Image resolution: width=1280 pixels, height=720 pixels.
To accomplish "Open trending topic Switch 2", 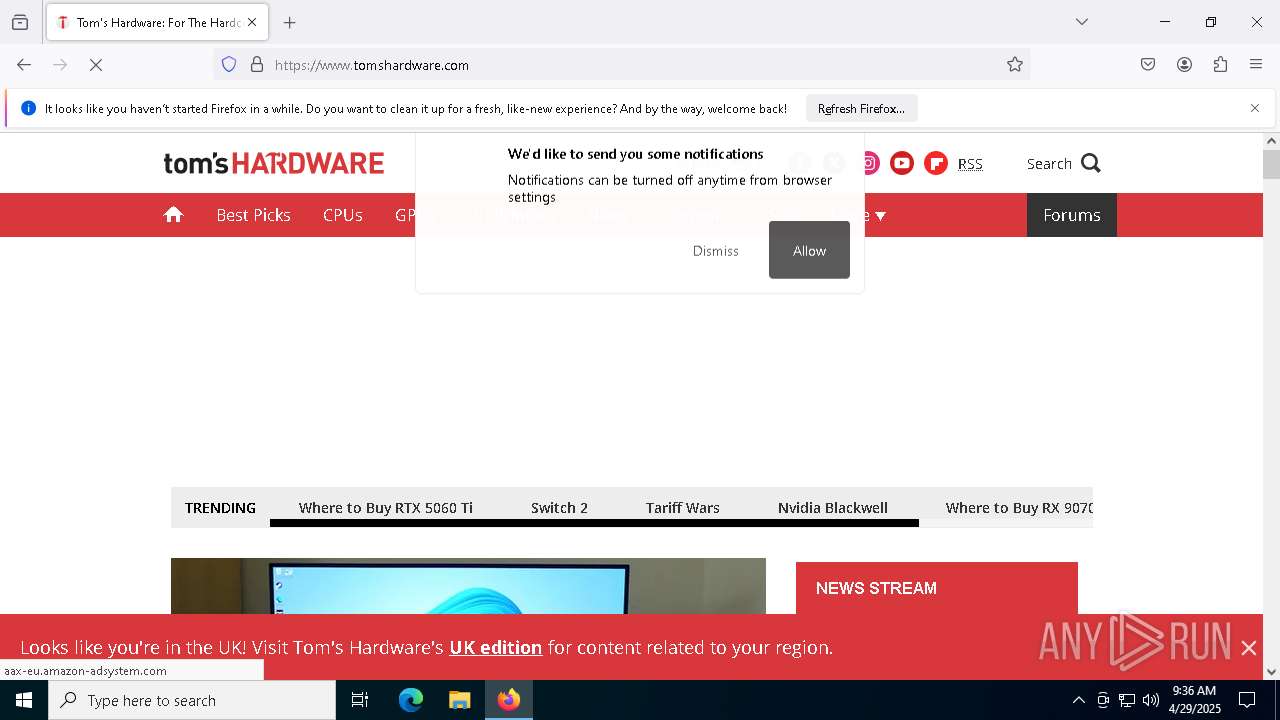I will coord(559,508).
